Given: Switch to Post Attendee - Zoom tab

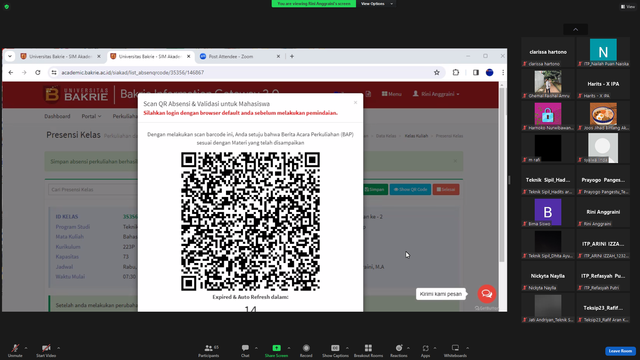Looking at the screenshot, I should point(240,56).
